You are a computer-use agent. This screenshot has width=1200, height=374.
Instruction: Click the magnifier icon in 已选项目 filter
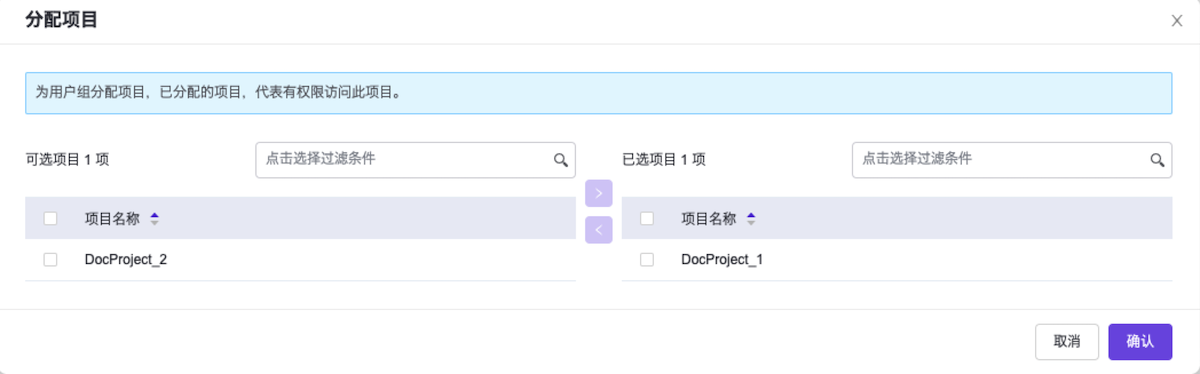coord(1157,160)
